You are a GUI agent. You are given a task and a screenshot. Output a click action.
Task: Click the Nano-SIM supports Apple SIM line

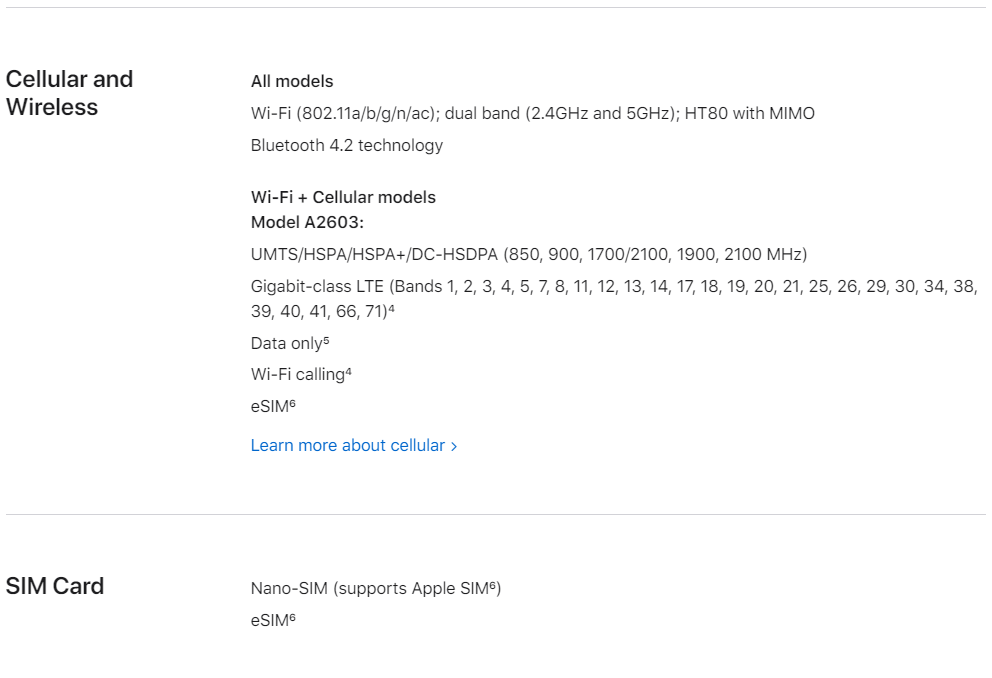[x=376, y=588]
